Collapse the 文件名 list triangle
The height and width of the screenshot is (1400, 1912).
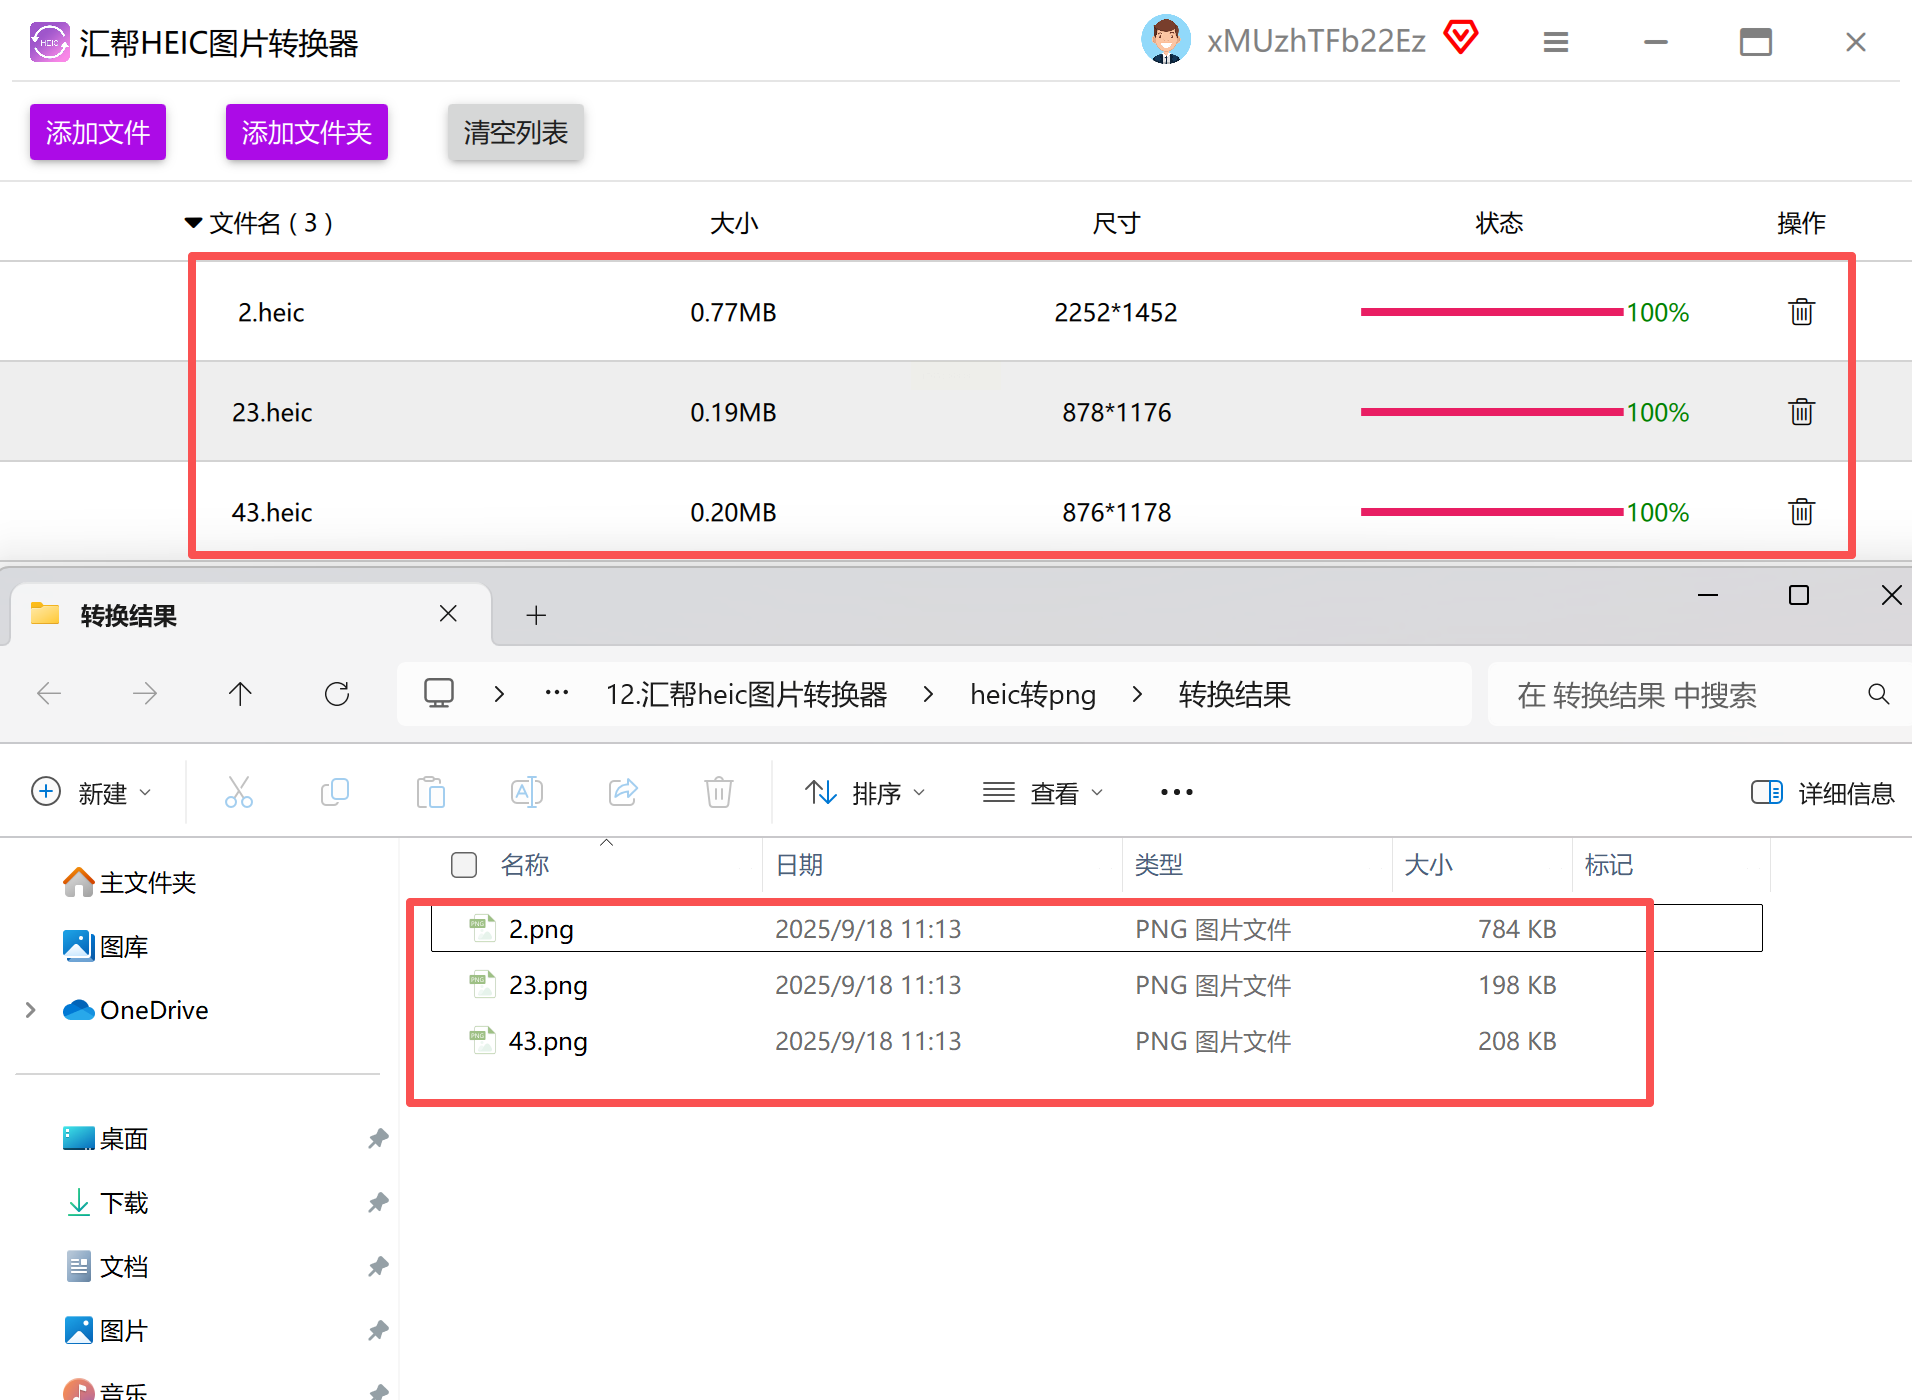click(x=193, y=223)
